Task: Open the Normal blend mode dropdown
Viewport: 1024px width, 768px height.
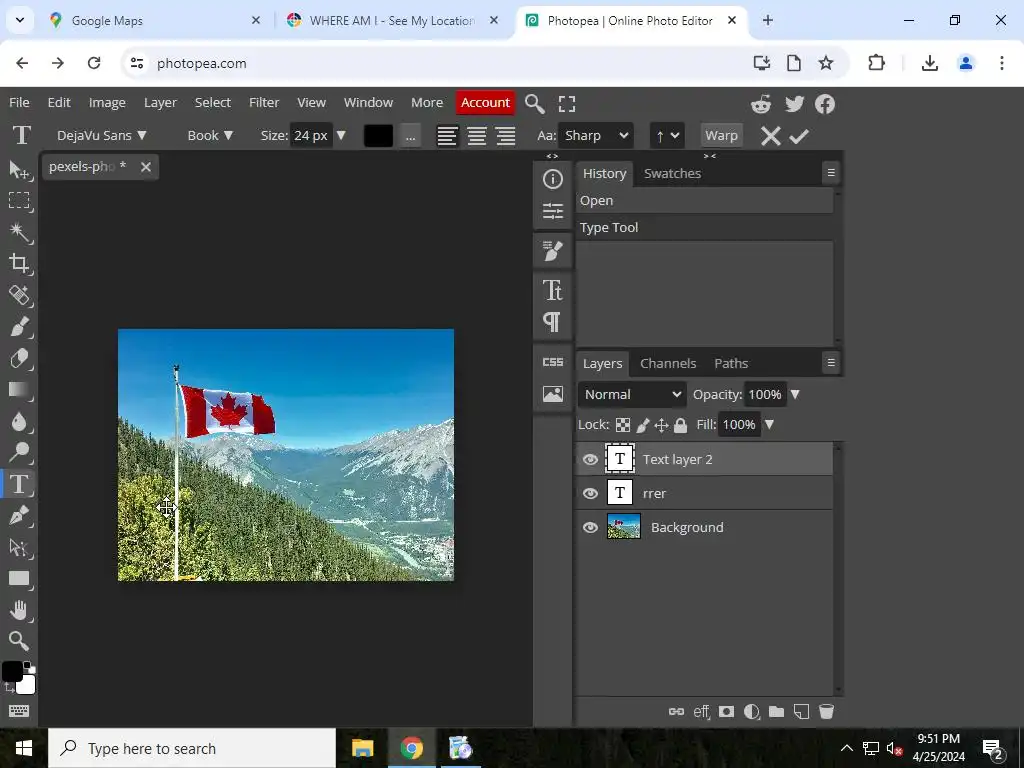Action: (632, 394)
